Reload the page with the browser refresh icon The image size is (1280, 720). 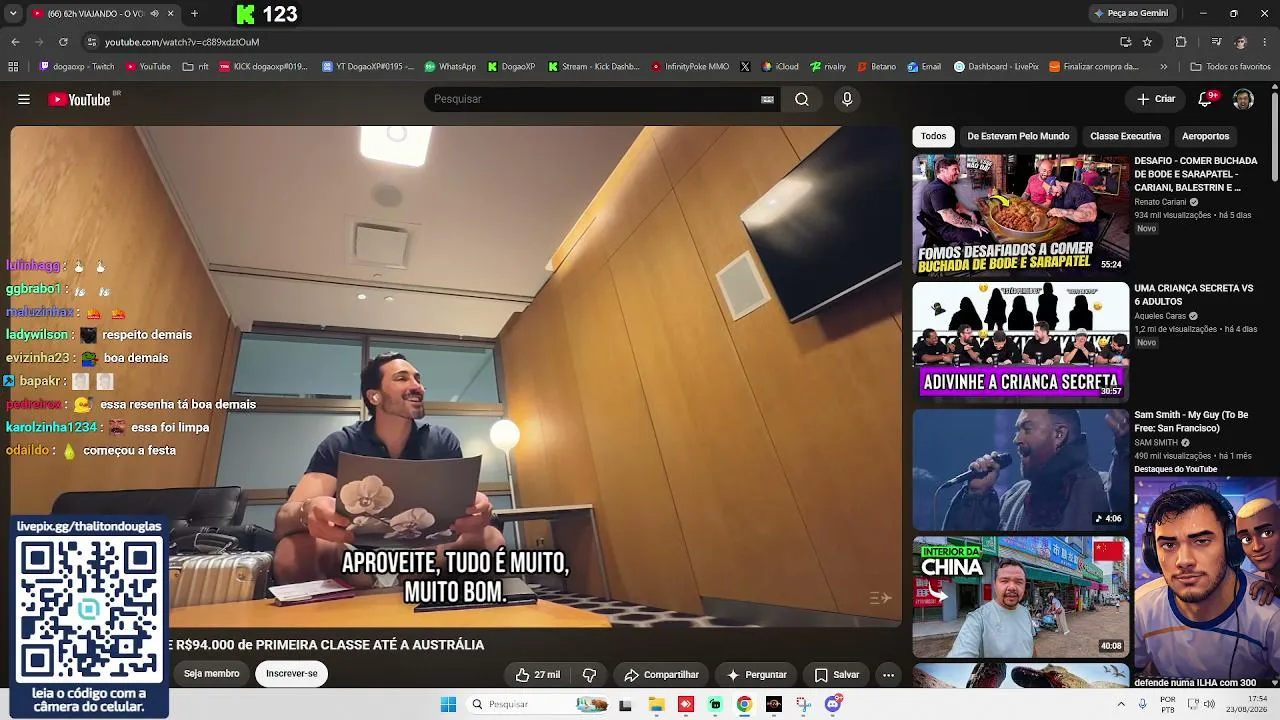pyautogui.click(x=63, y=42)
